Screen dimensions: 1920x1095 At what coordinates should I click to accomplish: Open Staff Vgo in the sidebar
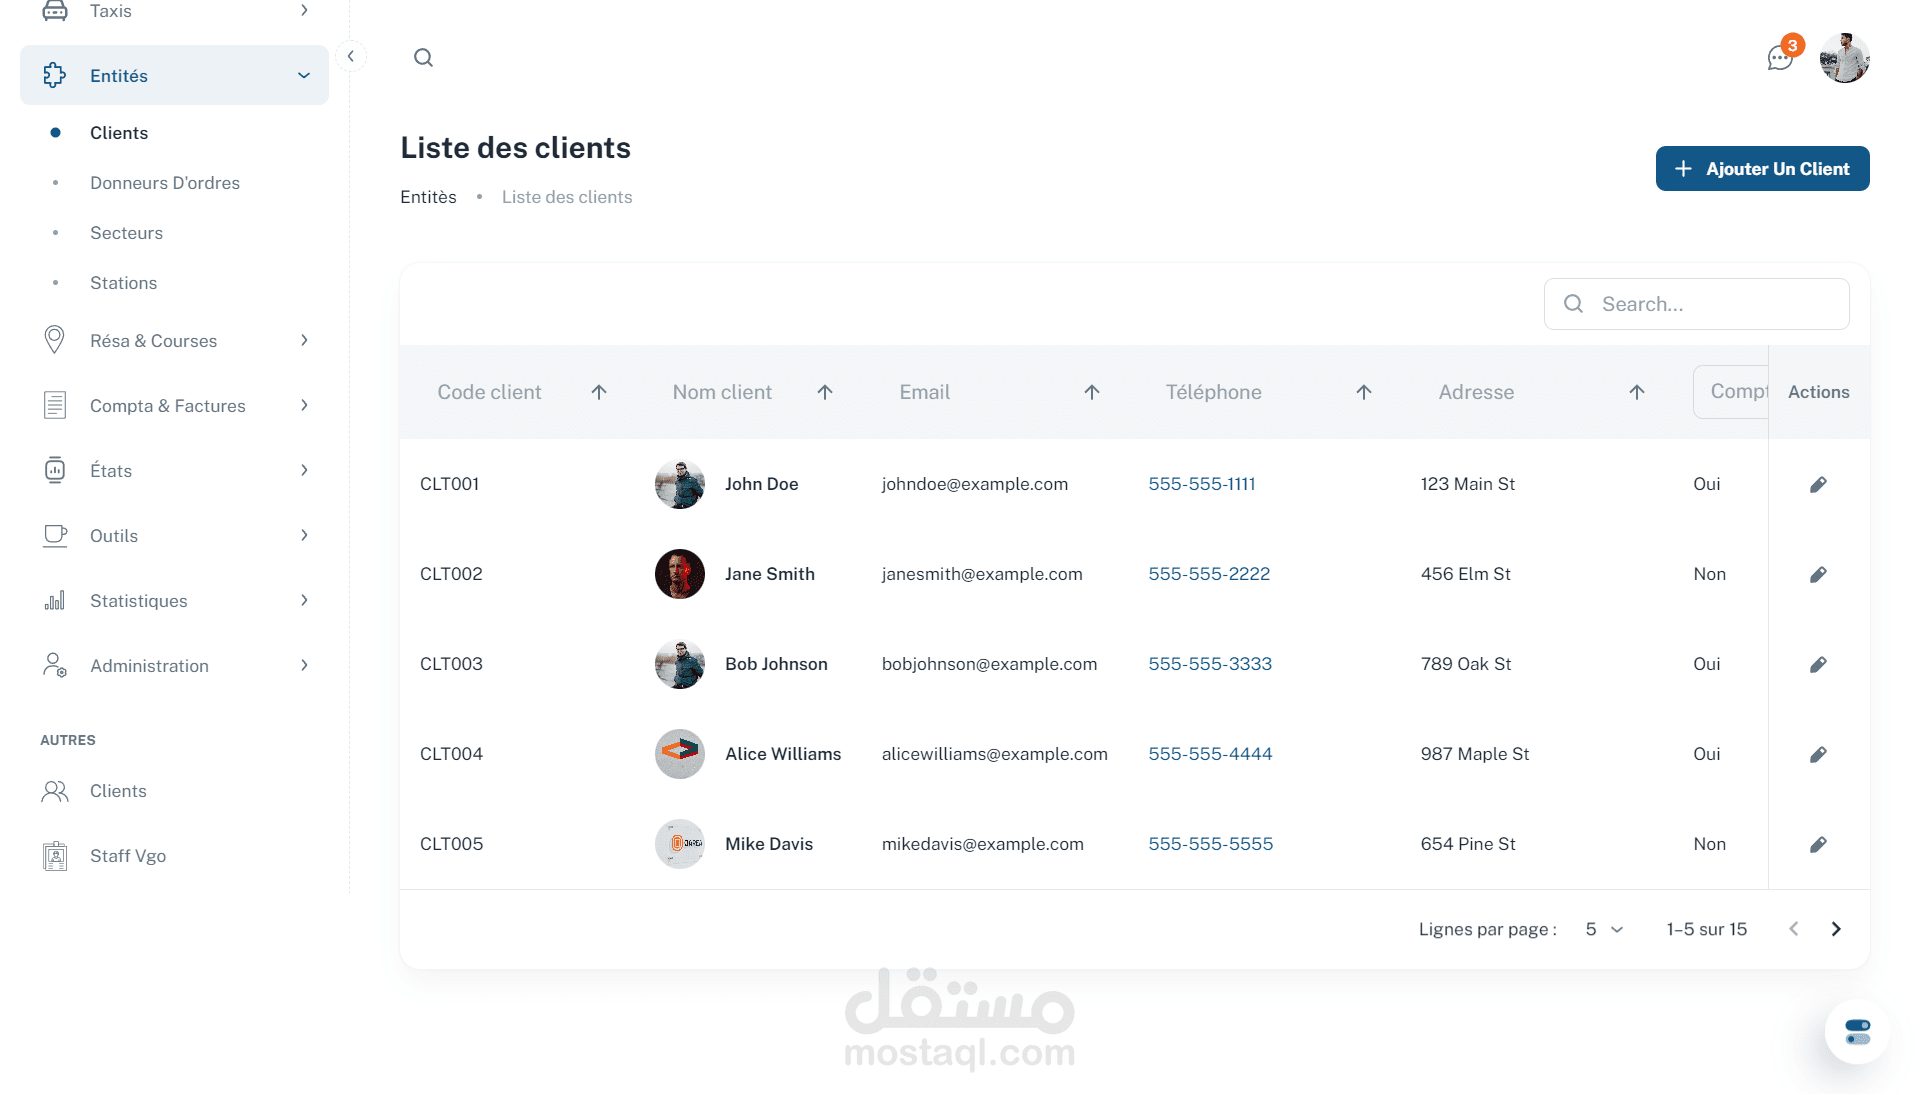coord(128,856)
